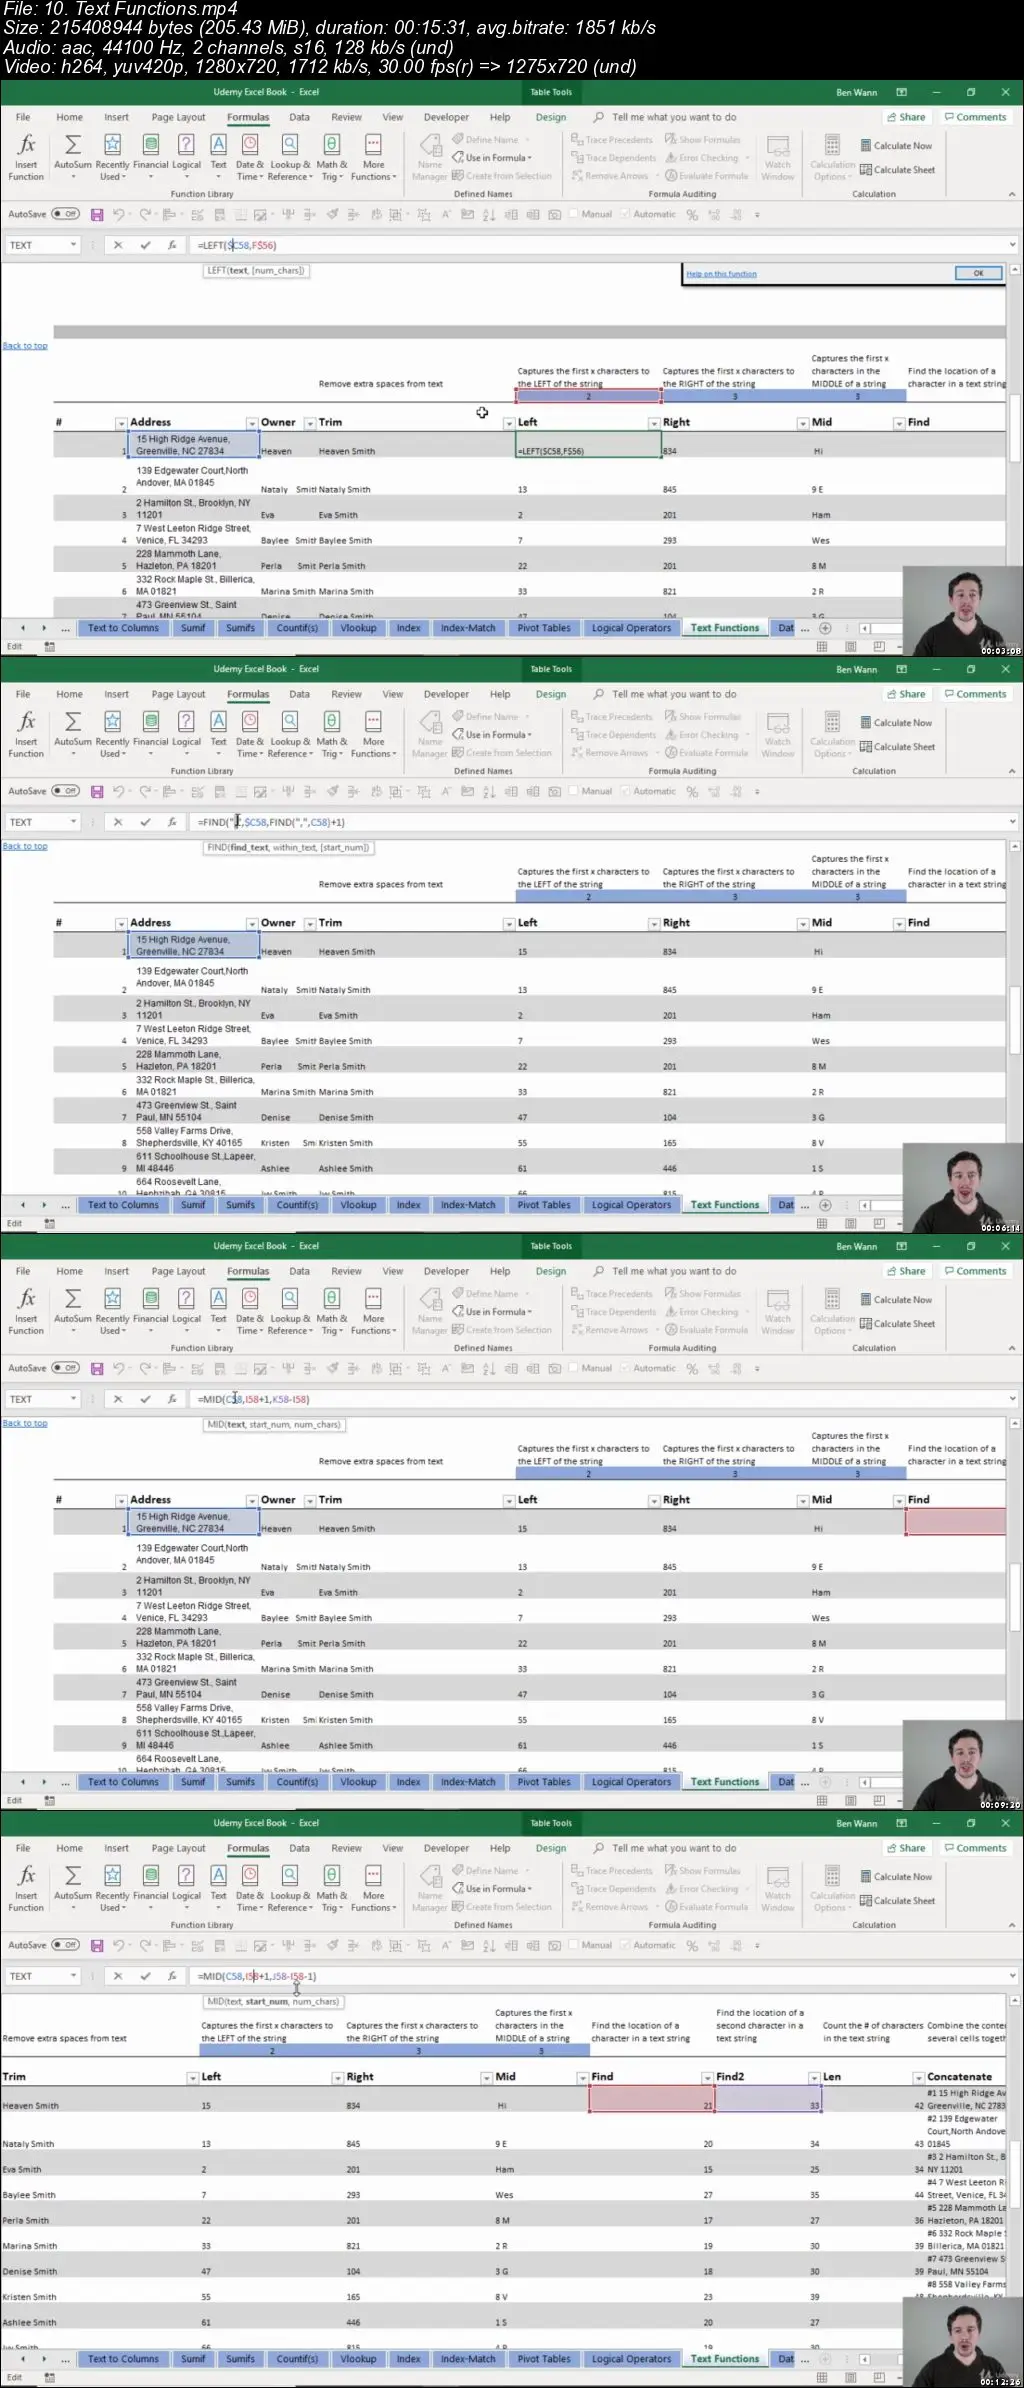Click red highlighted Find cell in 00:09:20 frame

(x=955, y=1522)
